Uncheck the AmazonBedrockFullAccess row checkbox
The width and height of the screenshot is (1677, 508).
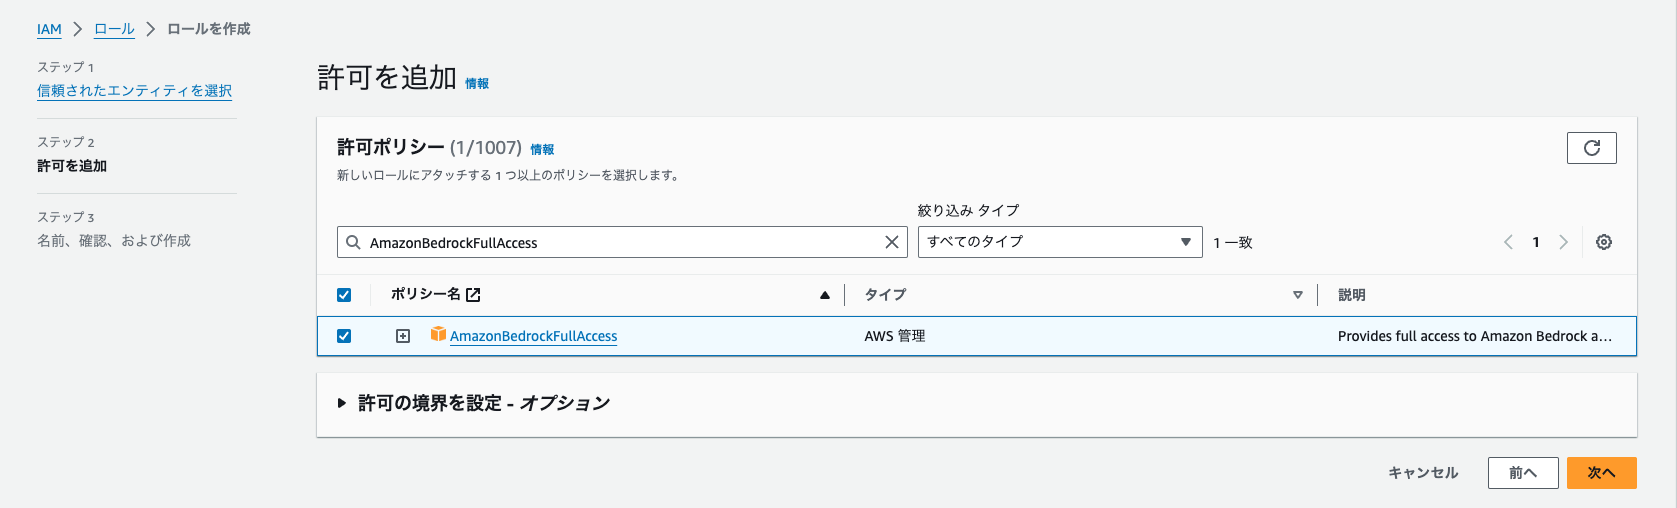tap(344, 336)
